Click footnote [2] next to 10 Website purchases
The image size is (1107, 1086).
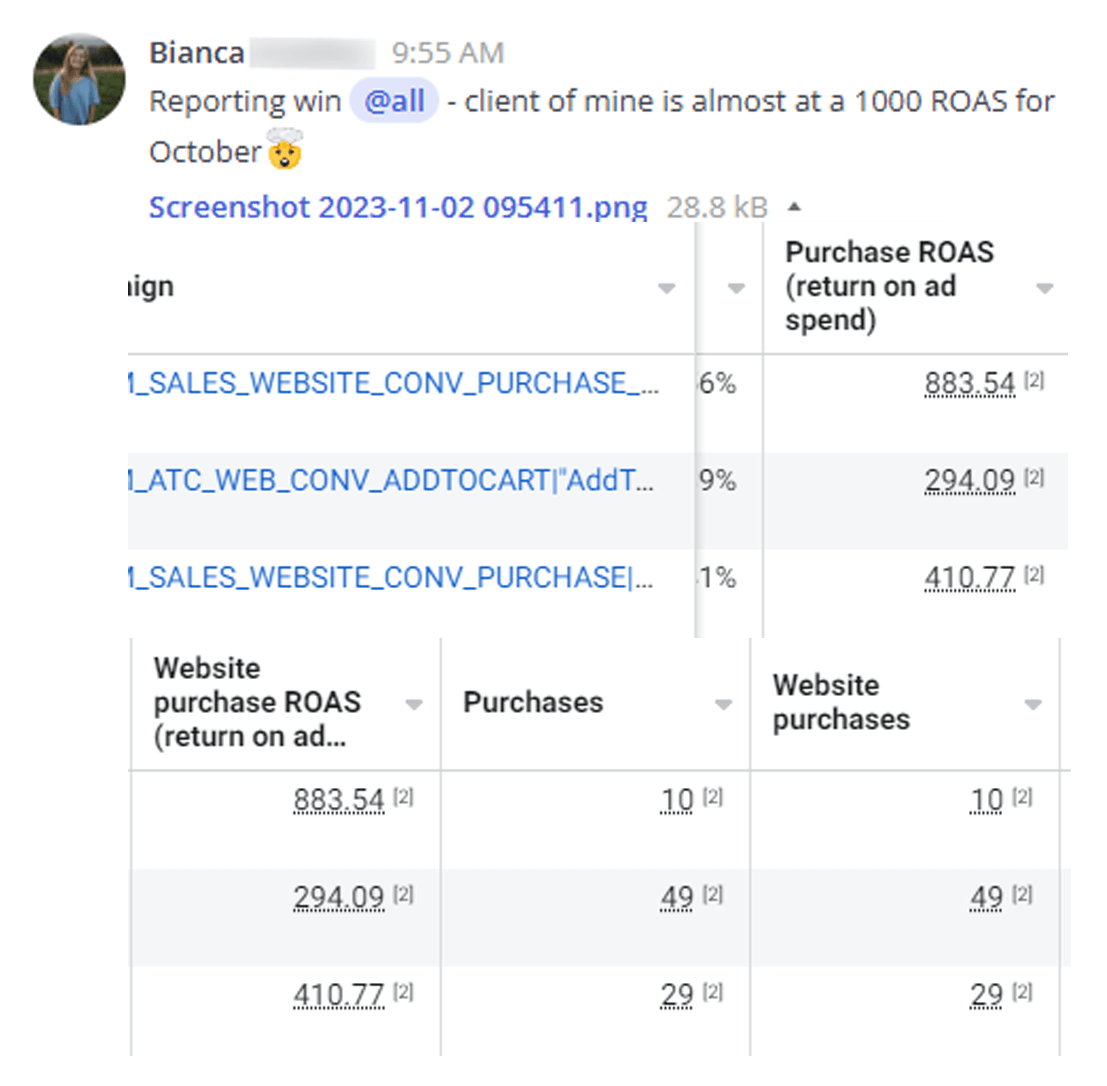(1022, 797)
